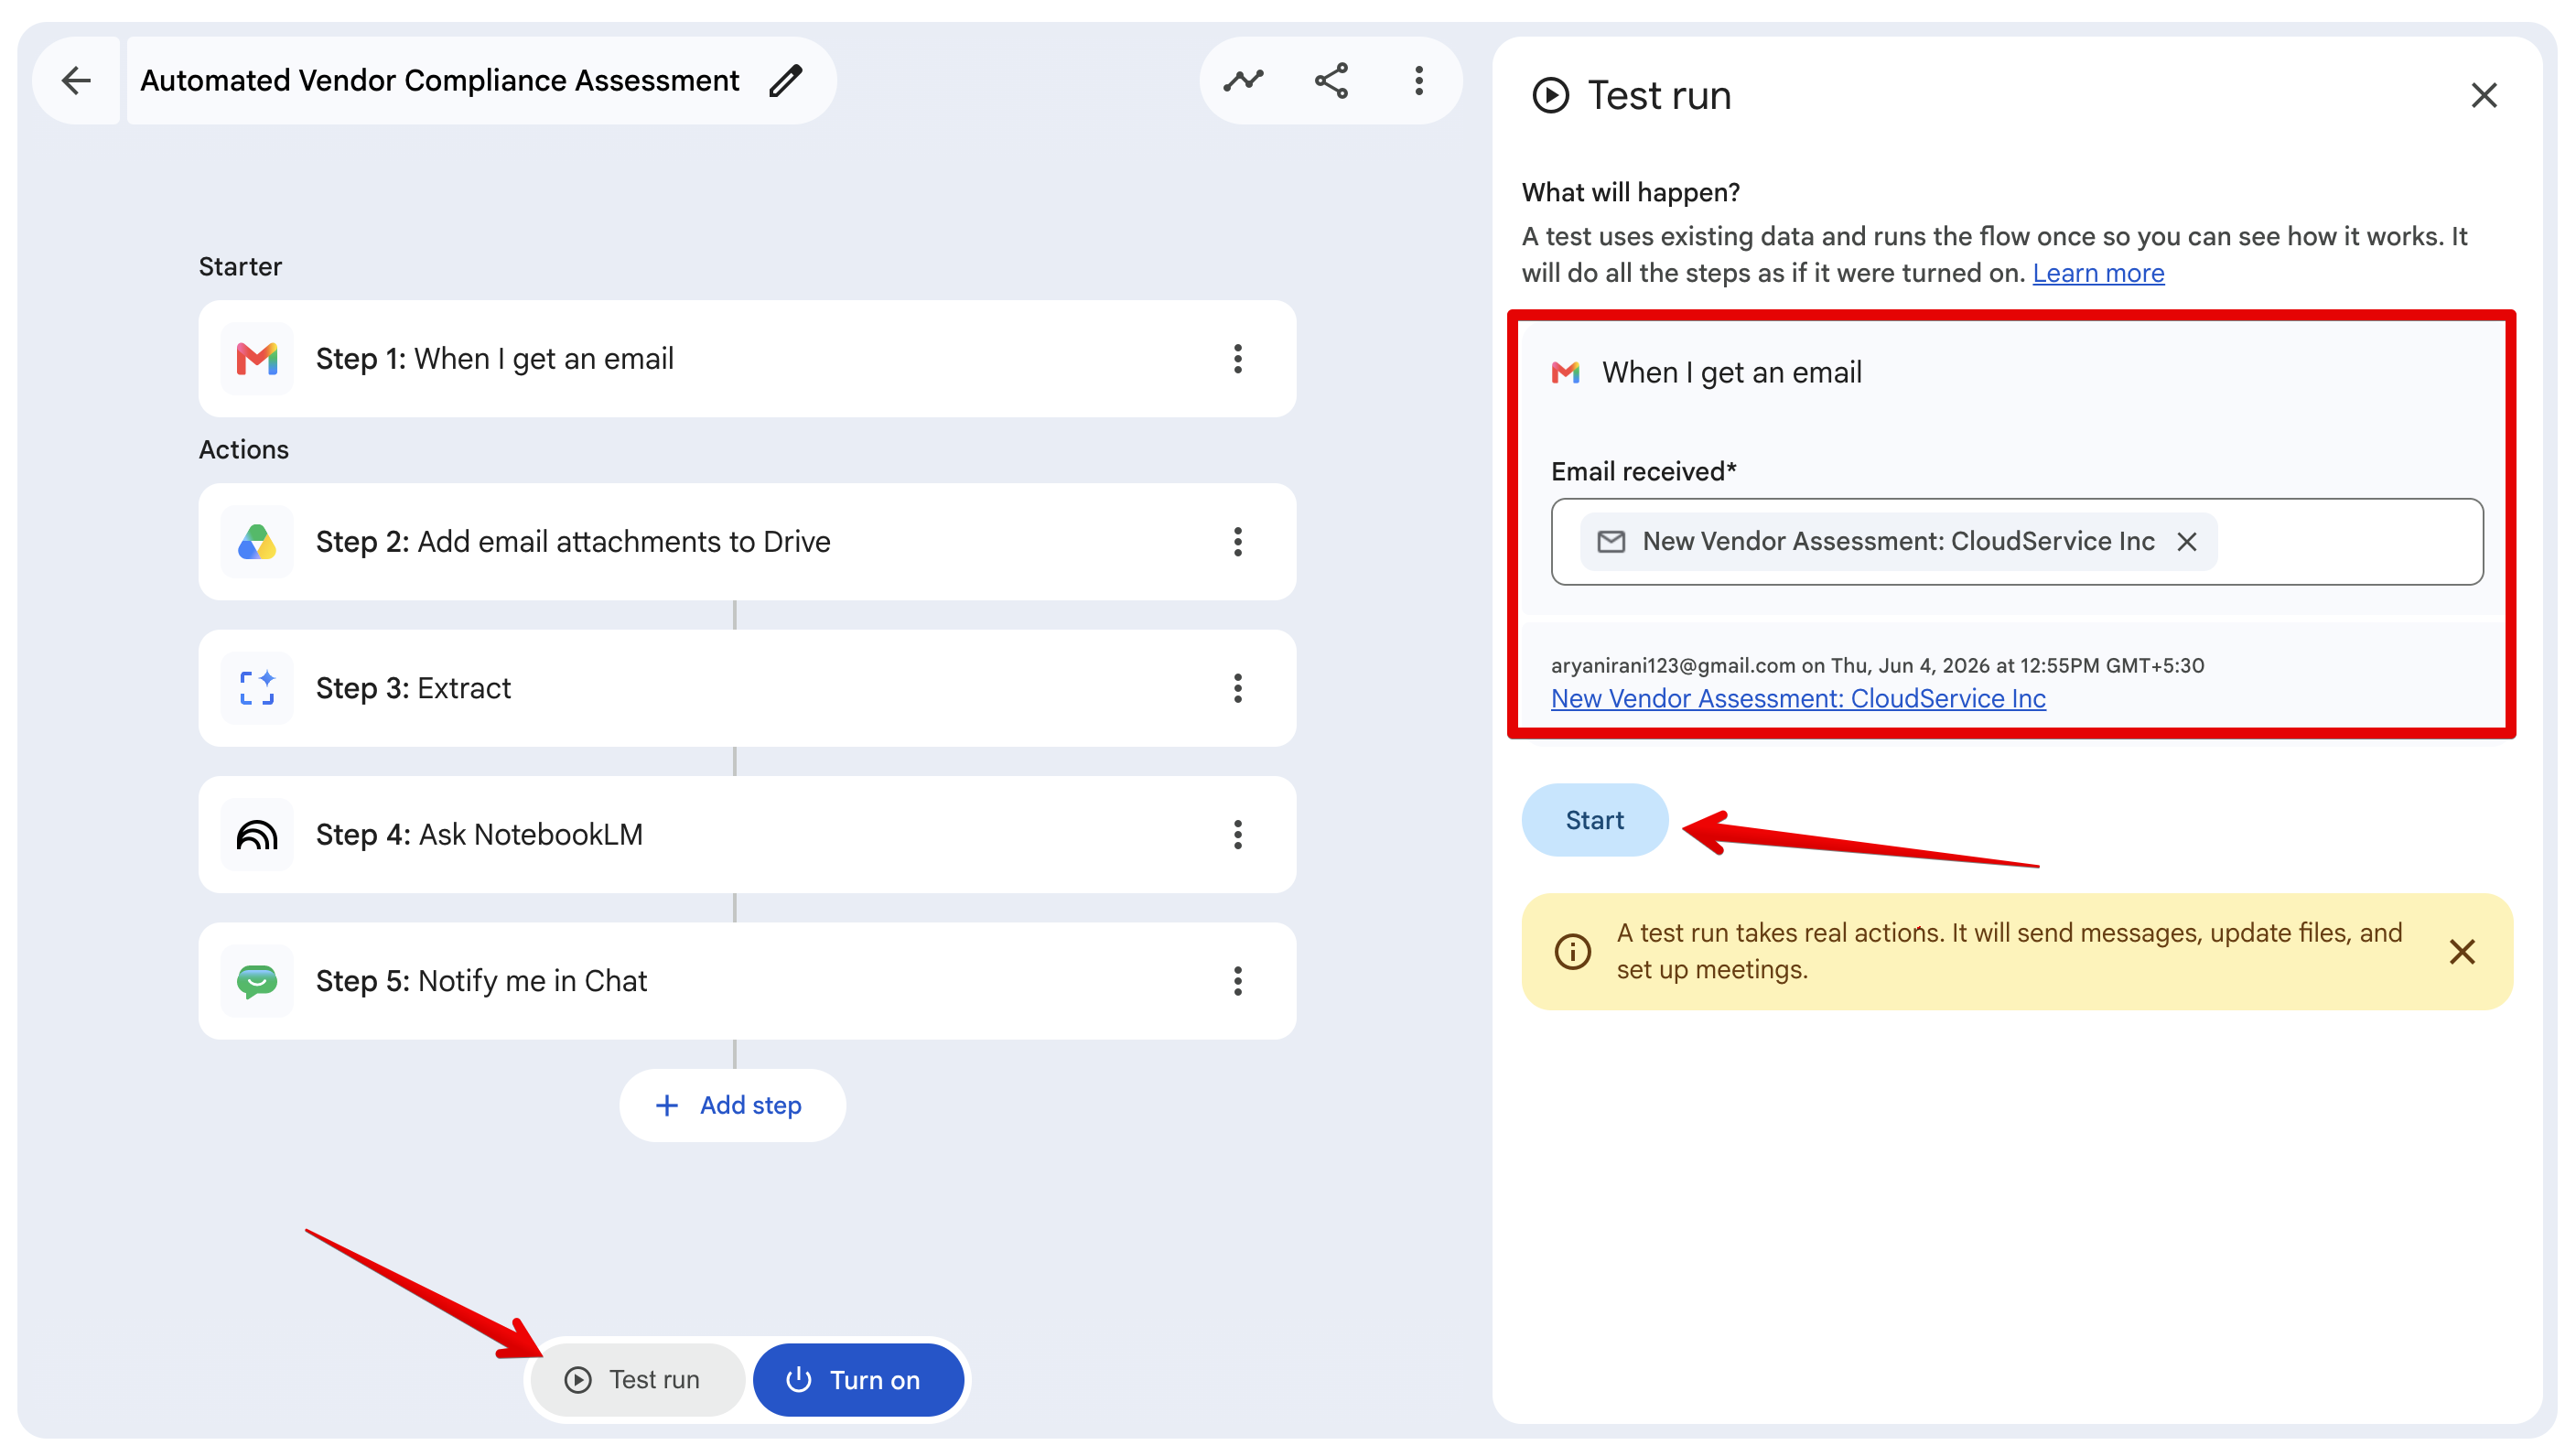Open options menu for Step 5 Chat
This screenshot has height=1456, width=2576.
1238,981
